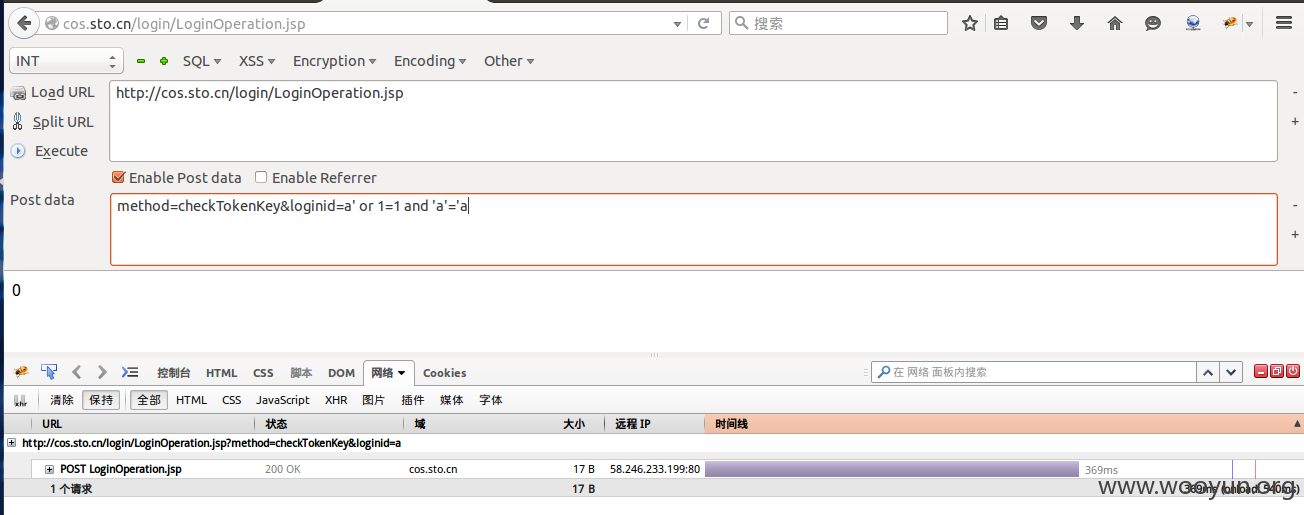Image resolution: width=1304 pixels, height=515 pixels.
Task: Bookmark this page with the star icon
Action: [970, 23]
